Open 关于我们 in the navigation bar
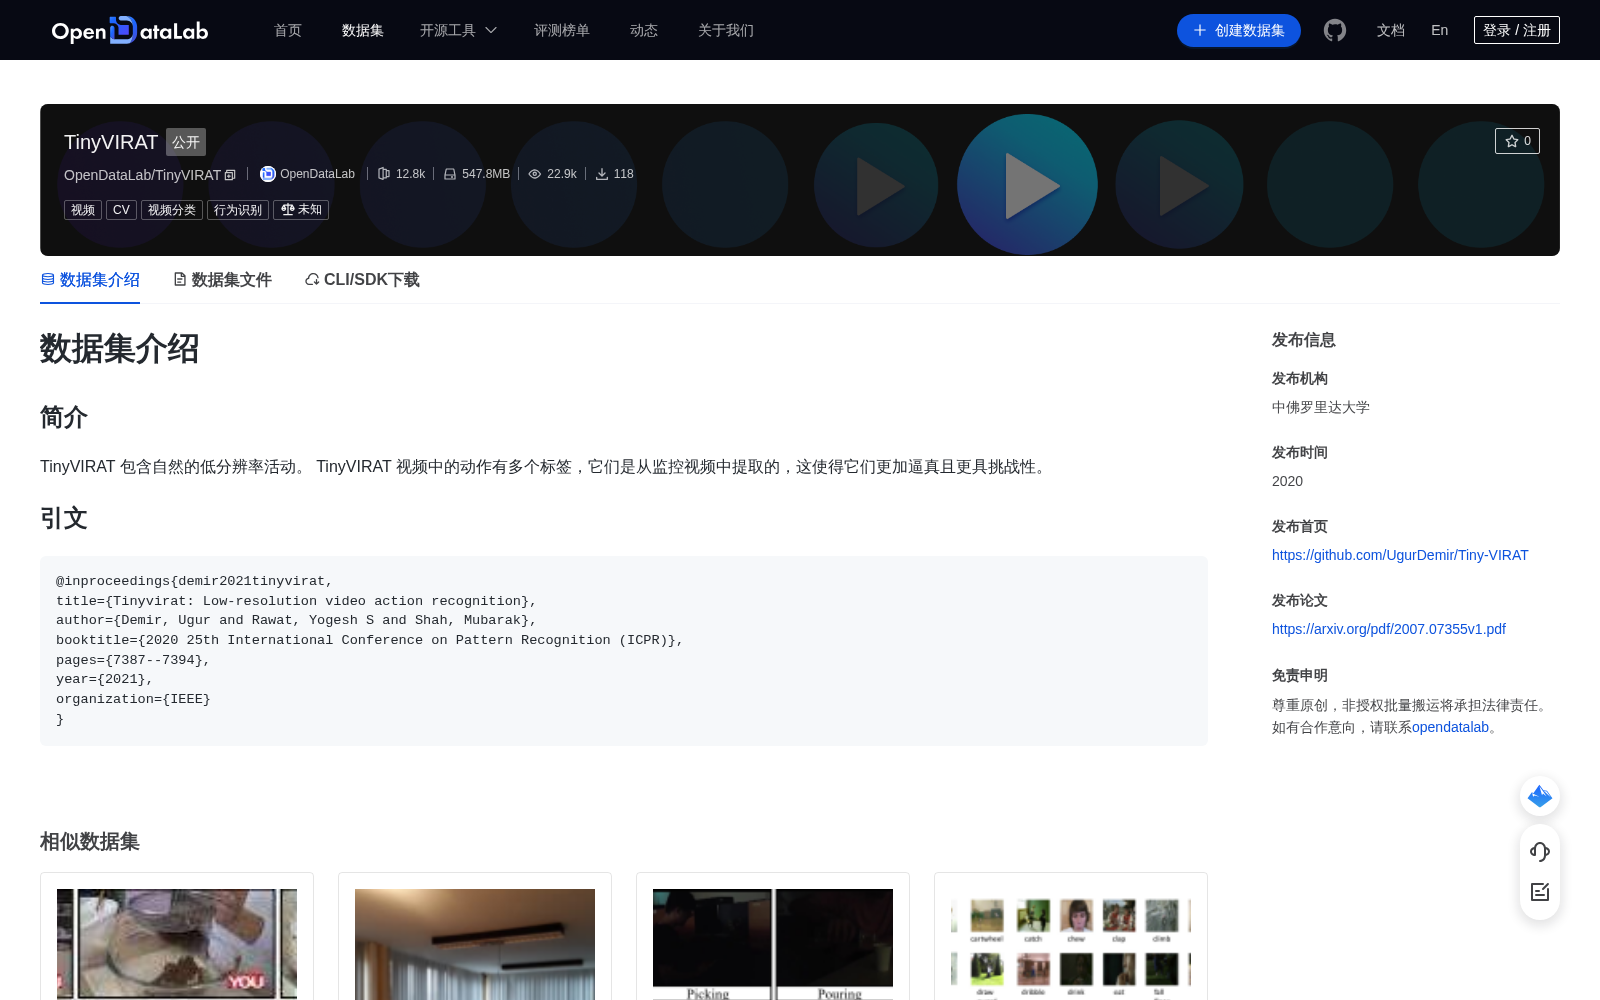Image resolution: width=1600 pixels, height=1000 pixels. (x=726, y=30)
